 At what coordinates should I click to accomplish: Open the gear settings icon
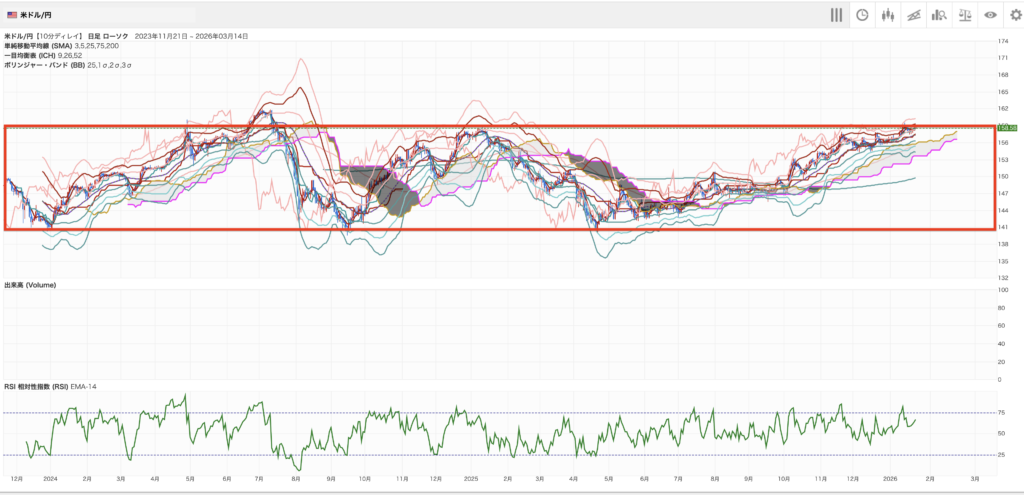(x=1016, y=15)
